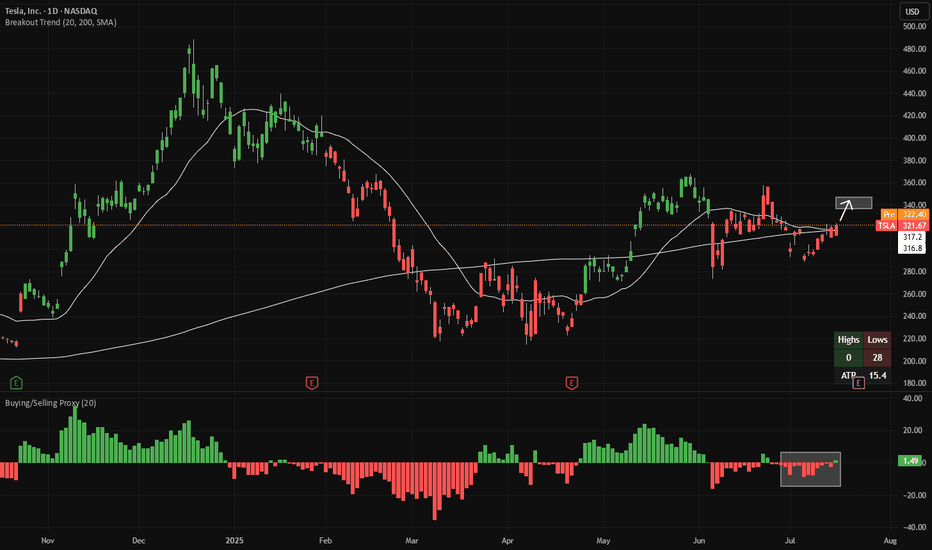Click the Pre 322.40 pre-market price label
This screenshot has height=550, width=932.
(904, 214)
